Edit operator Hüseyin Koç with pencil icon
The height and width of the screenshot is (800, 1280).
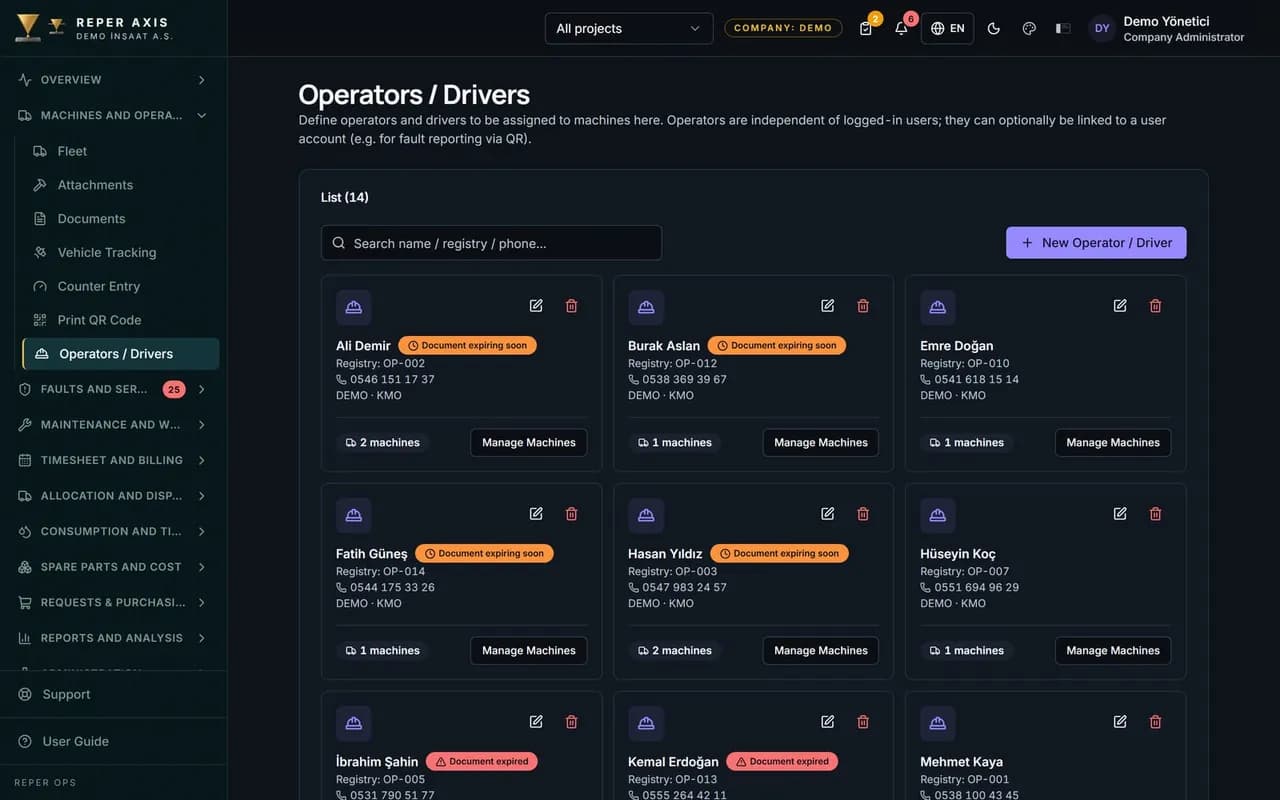pos(1120,514)
